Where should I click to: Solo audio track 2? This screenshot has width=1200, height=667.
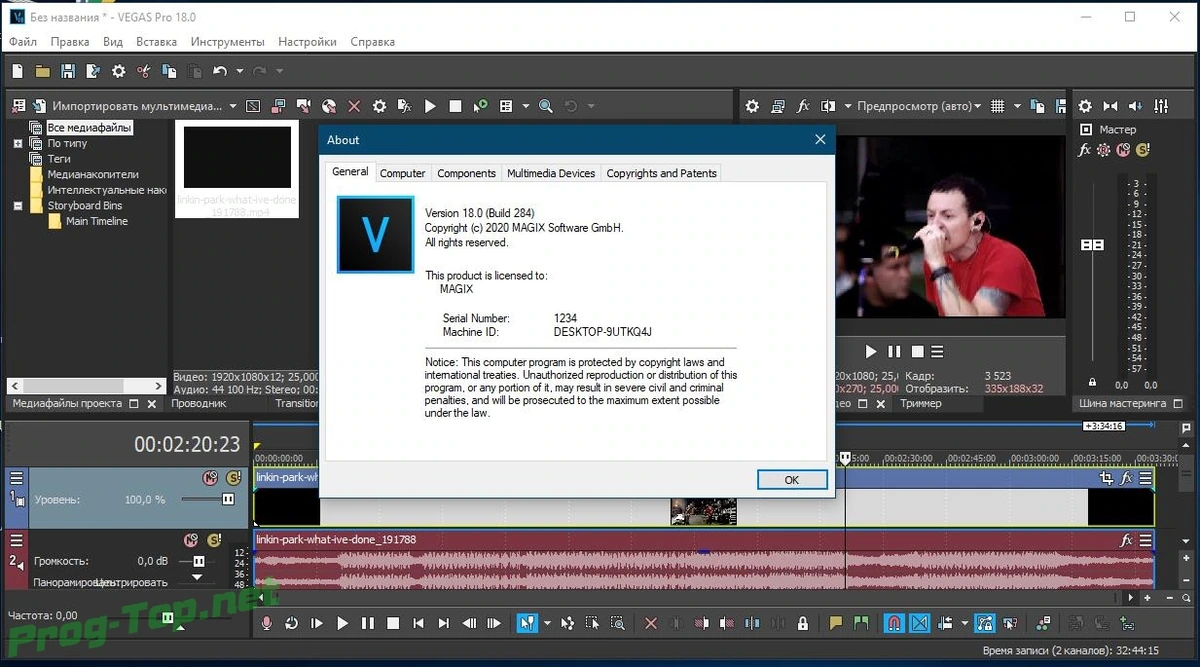(x=214, y=540)
